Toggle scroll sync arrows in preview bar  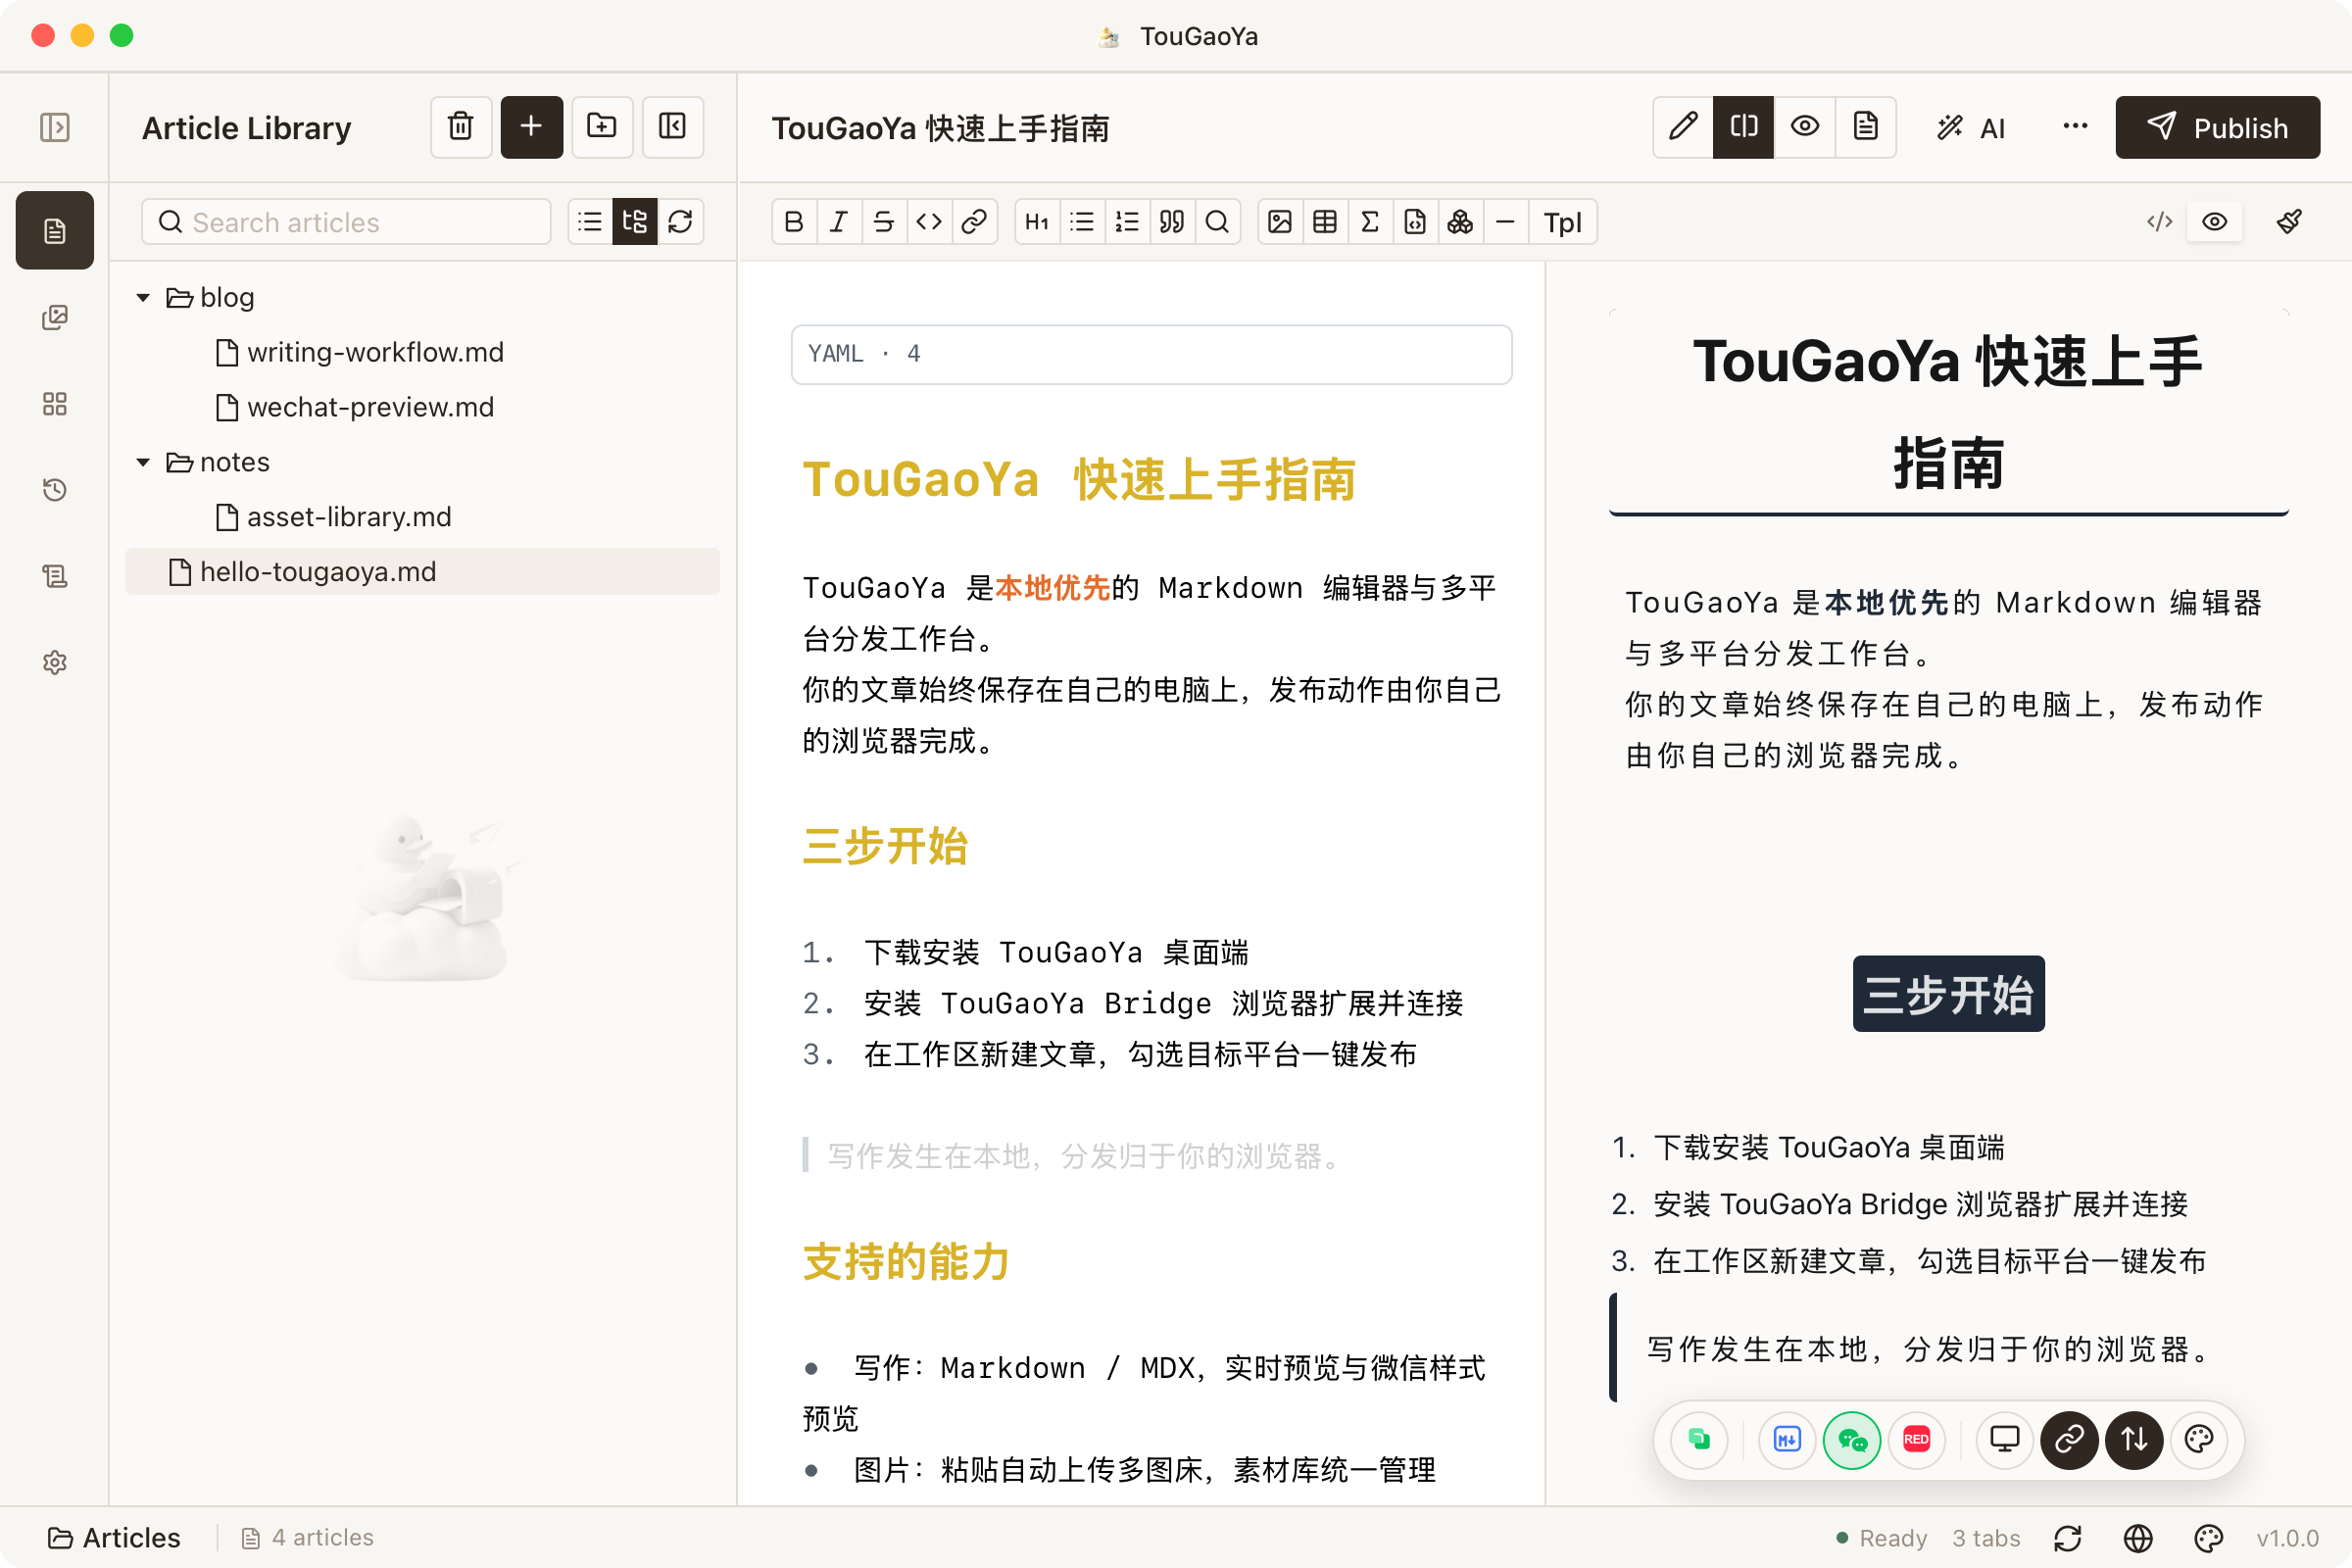coord(2134,1440)
